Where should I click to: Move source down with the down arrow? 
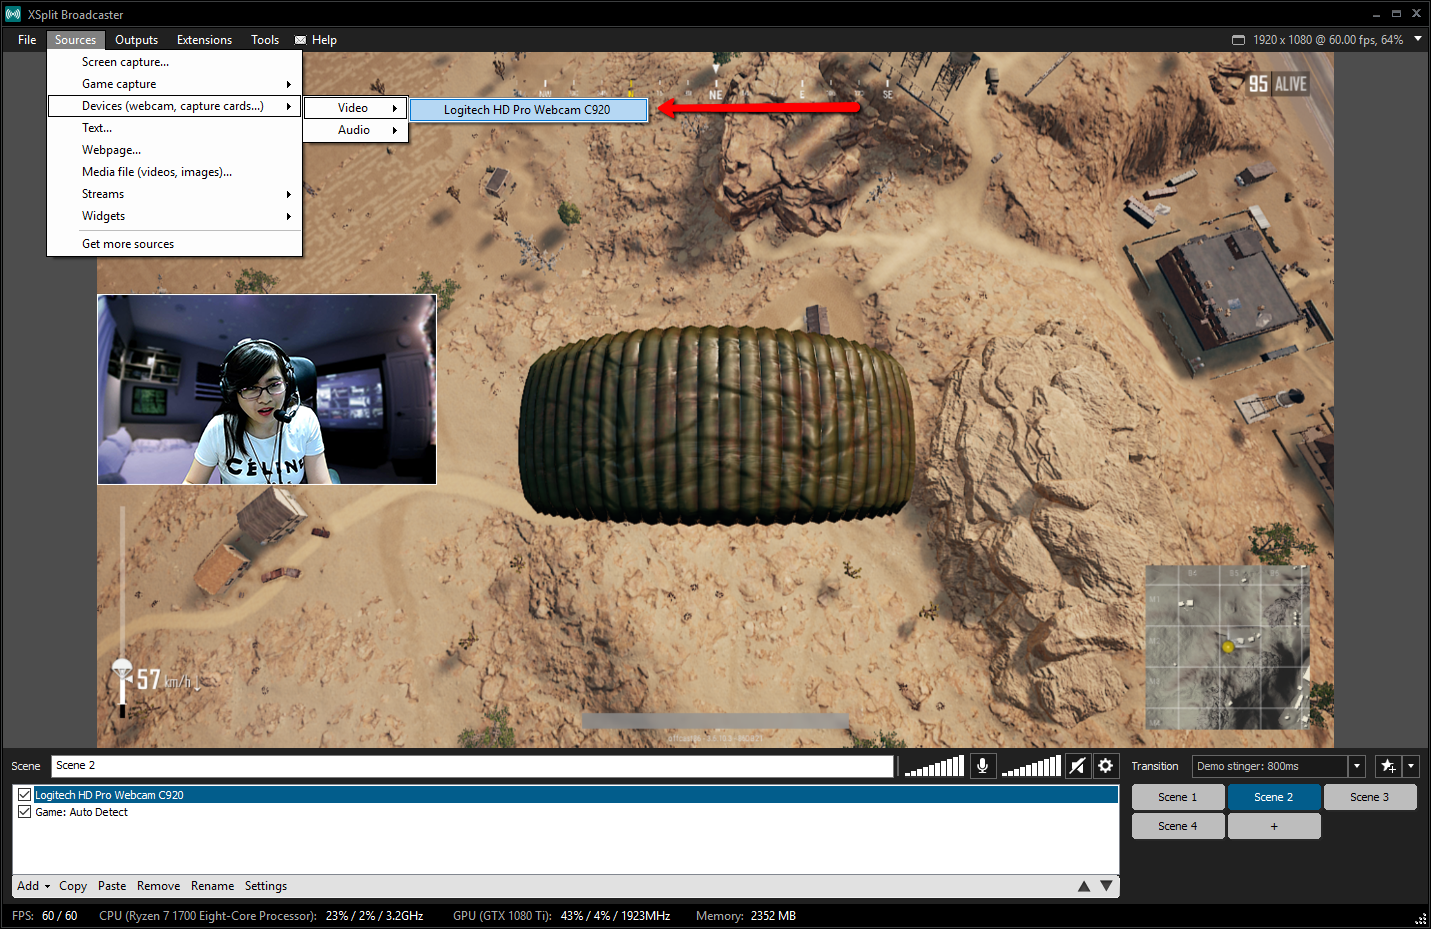[x=1106, y=886]
